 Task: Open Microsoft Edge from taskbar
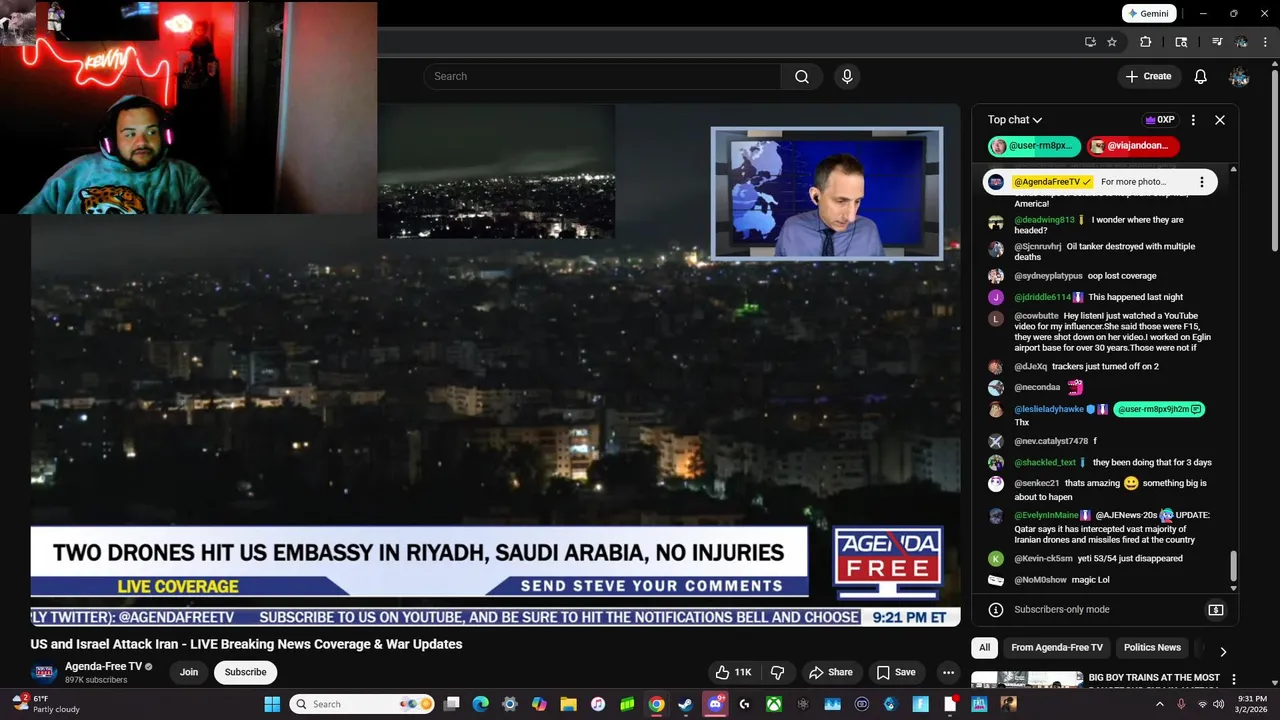pyautogui.click(x=480, y=704)
